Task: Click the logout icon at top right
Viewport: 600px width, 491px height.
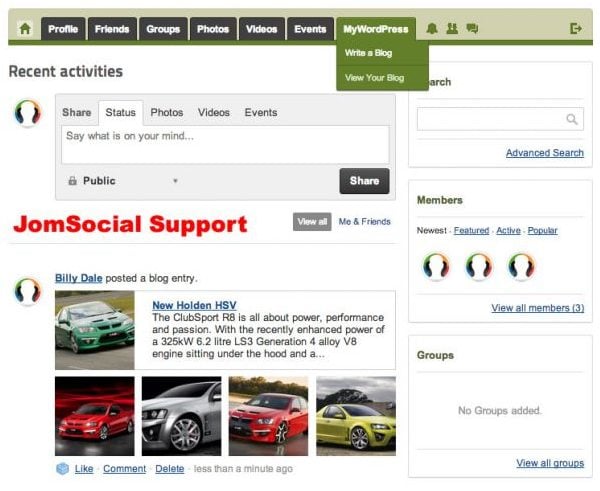Action: tap(576, 29)
